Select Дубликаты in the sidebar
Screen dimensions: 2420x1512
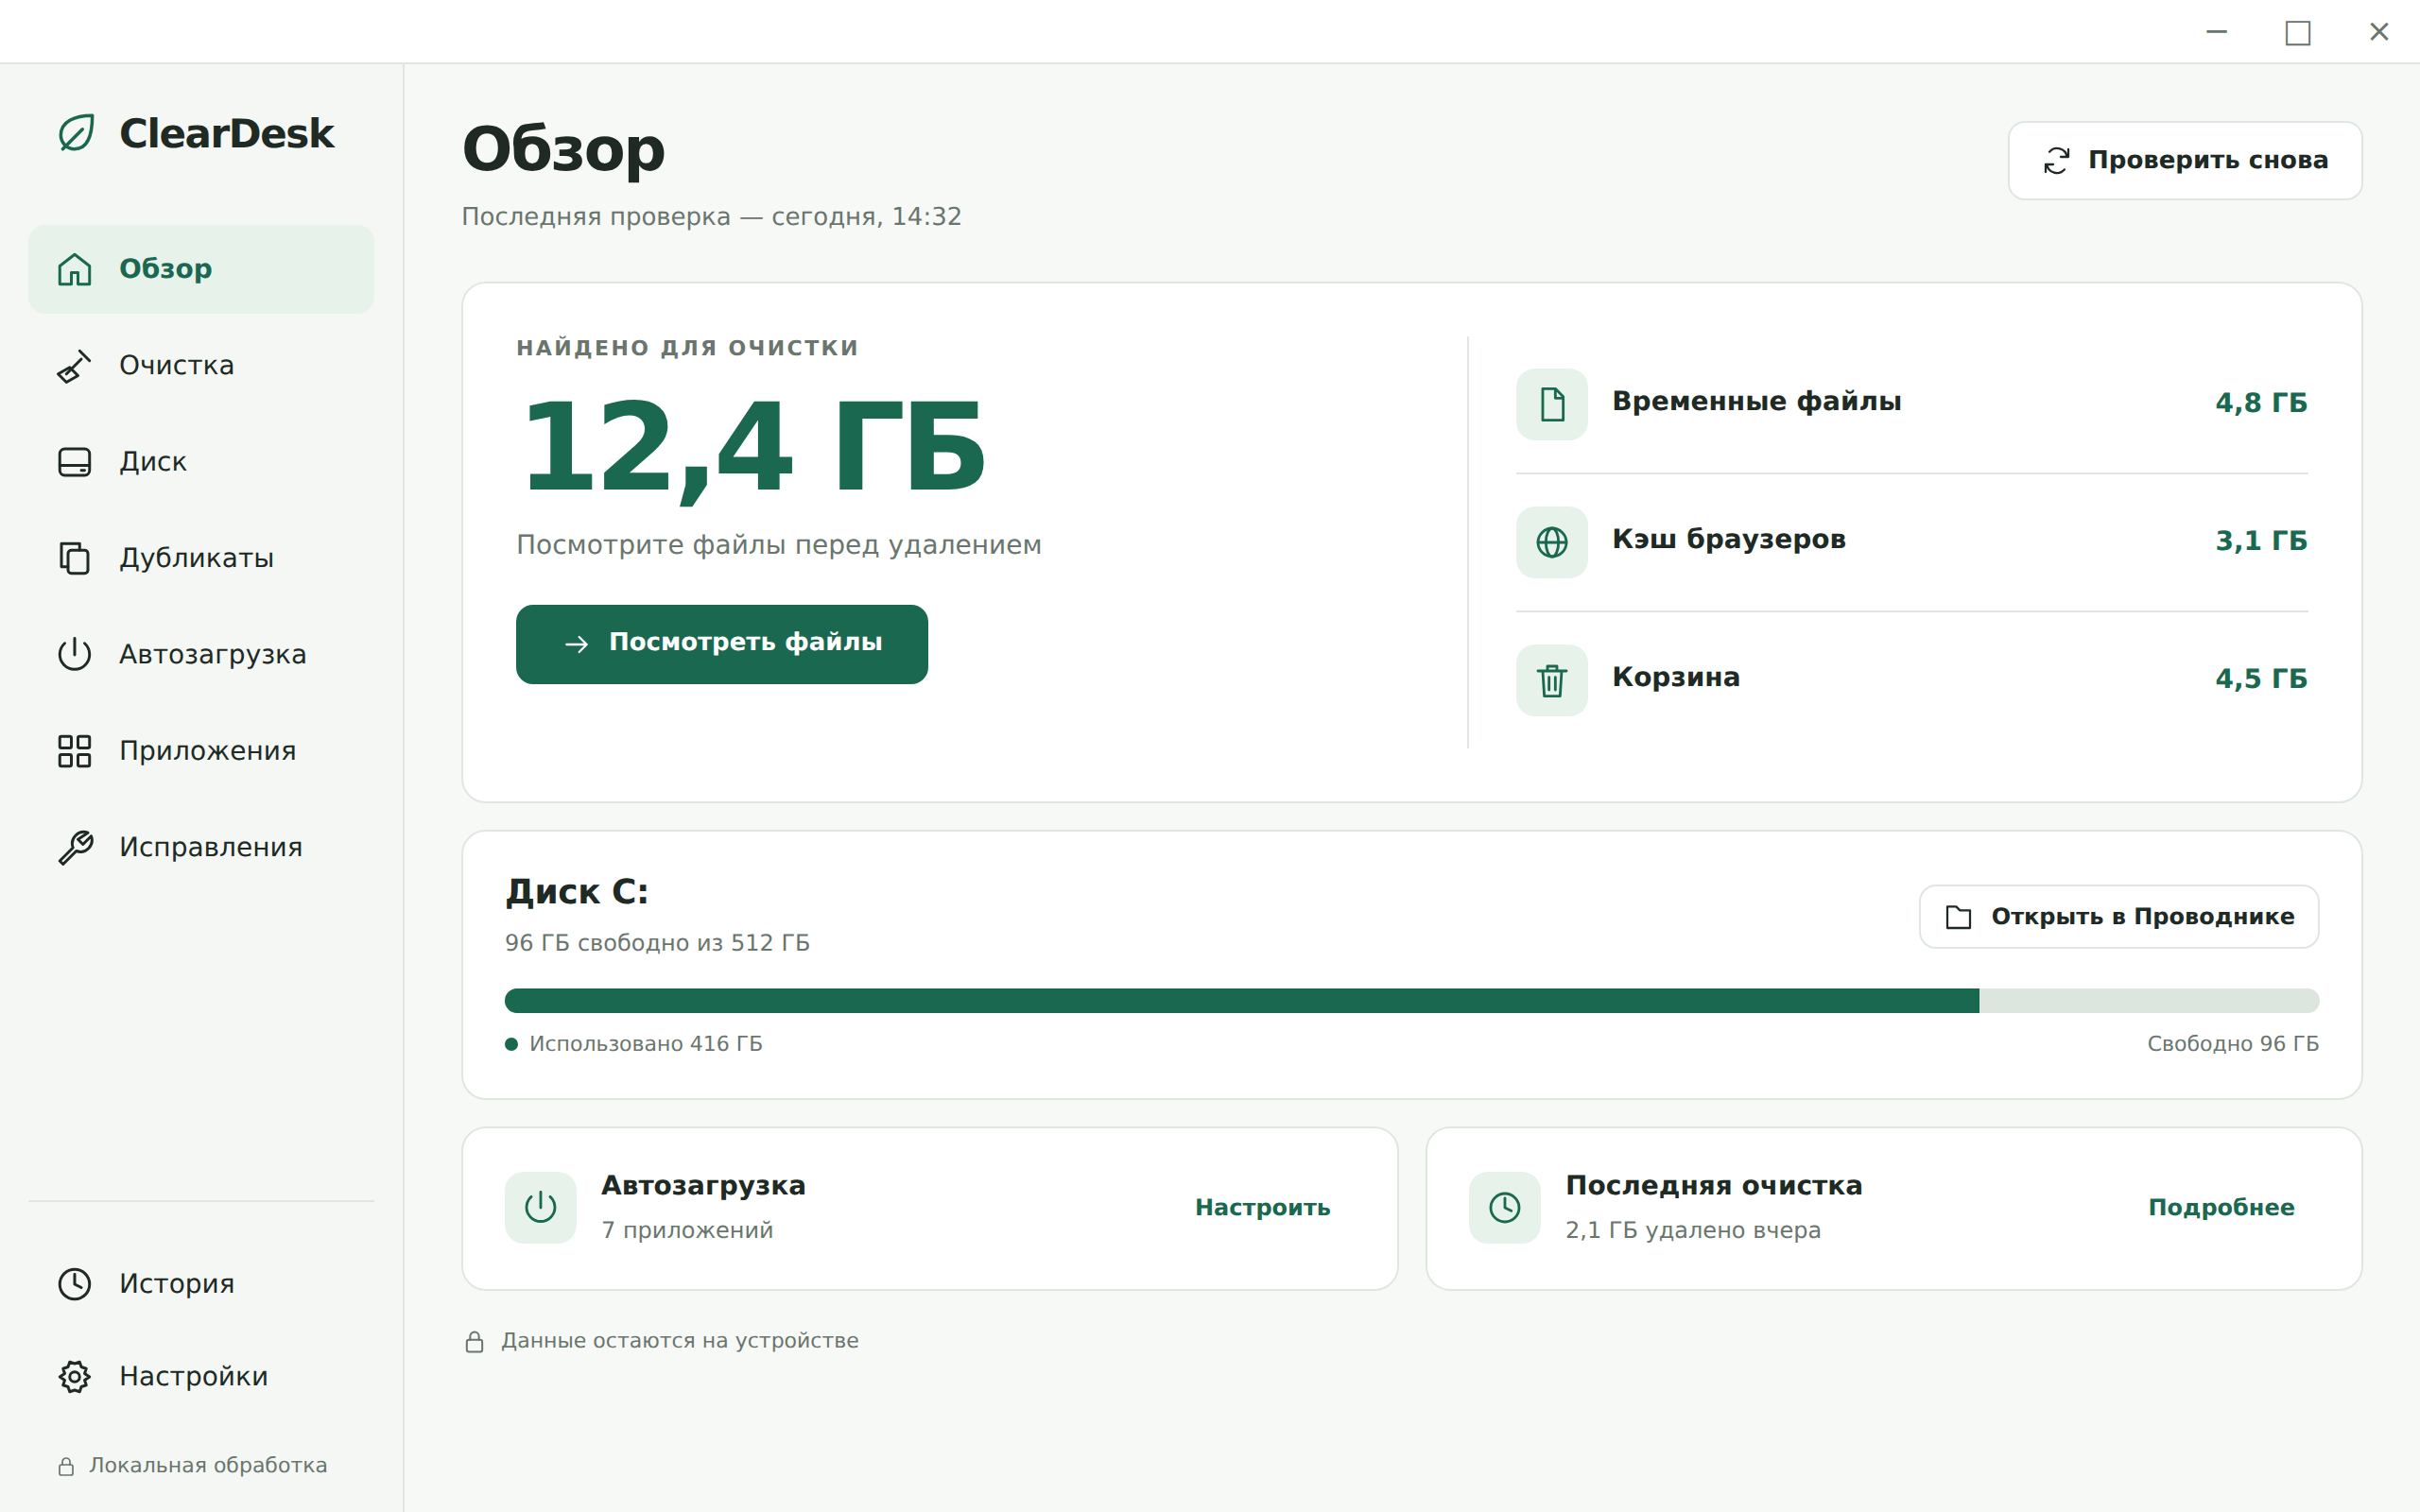201,558
